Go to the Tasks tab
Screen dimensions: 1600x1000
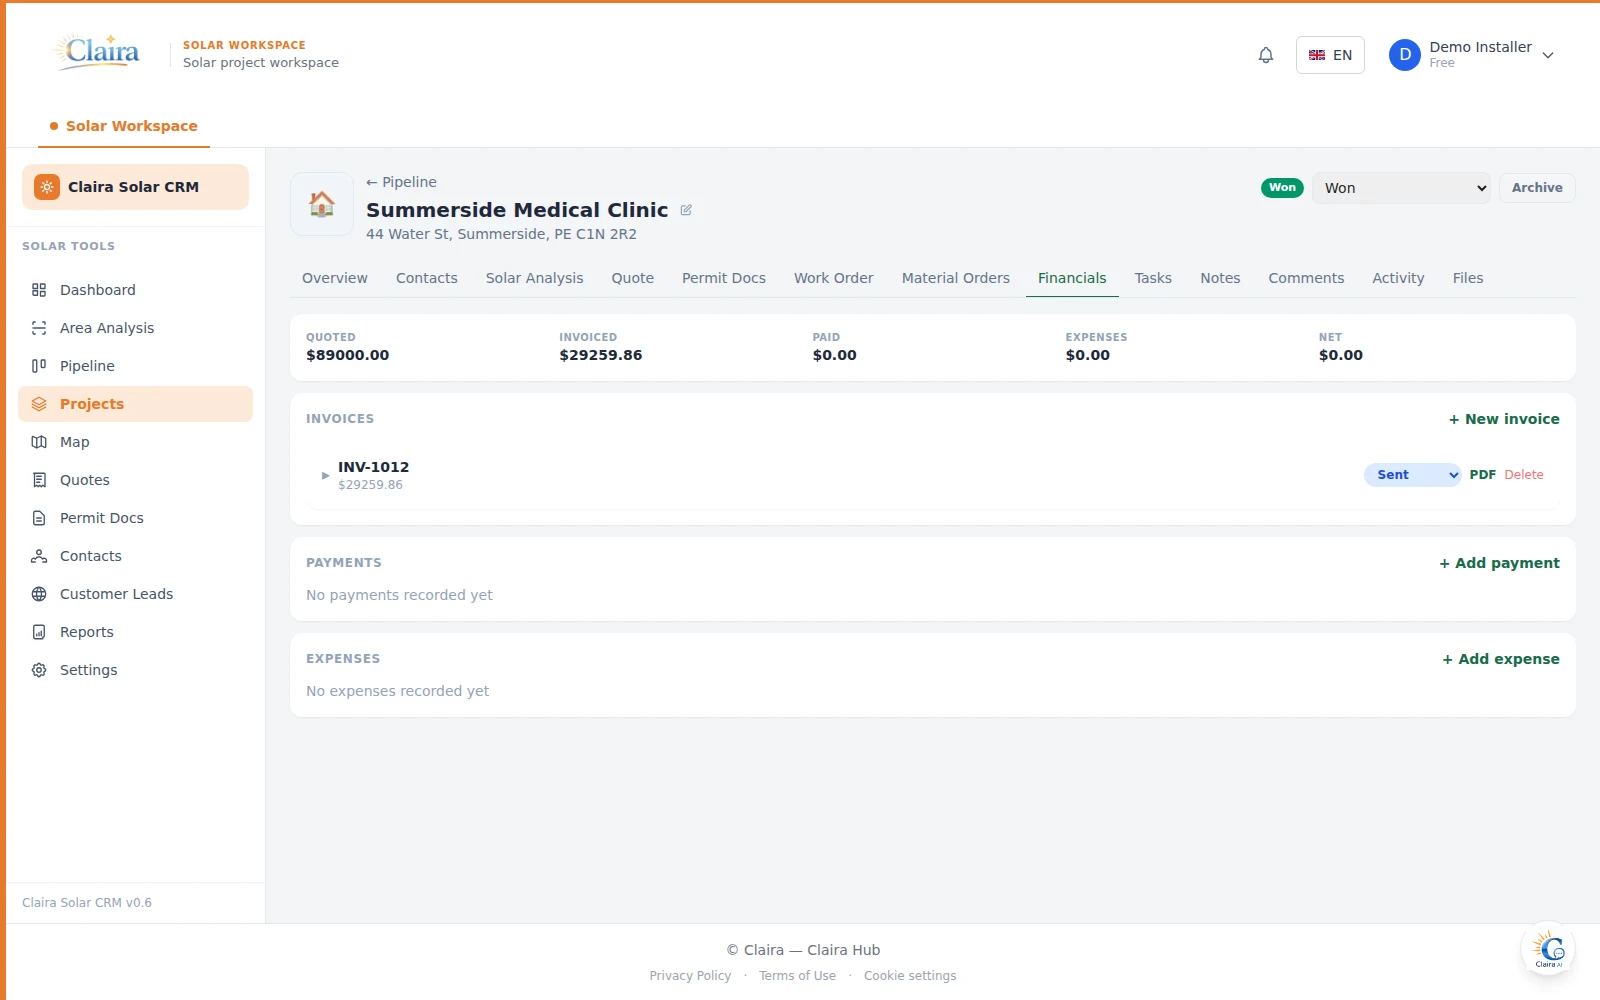coord(1153,278)
